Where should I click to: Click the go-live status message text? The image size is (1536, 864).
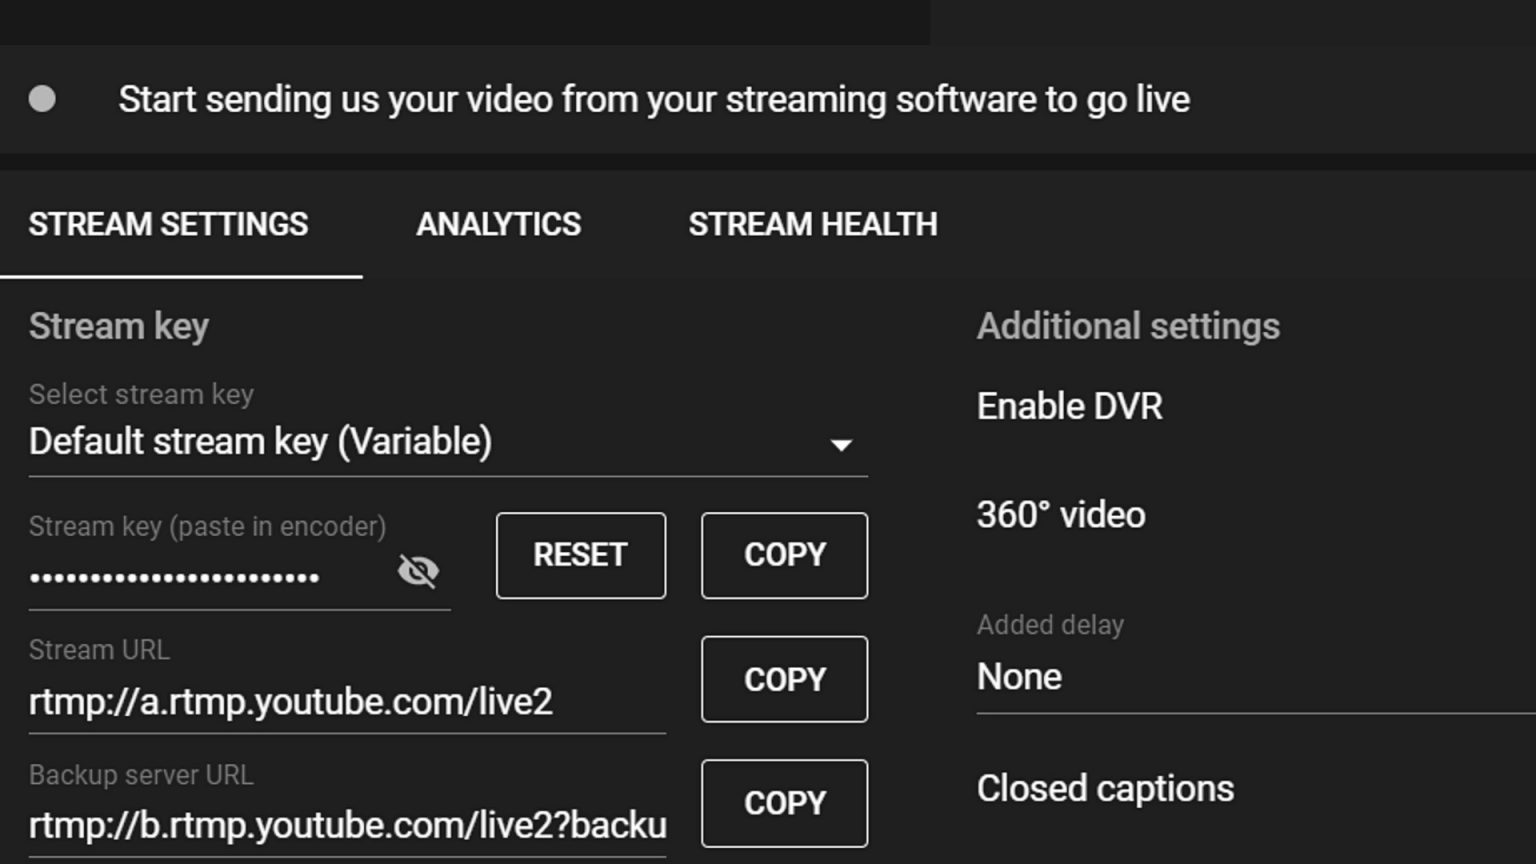pyautogui.click(x=654, y=100)
